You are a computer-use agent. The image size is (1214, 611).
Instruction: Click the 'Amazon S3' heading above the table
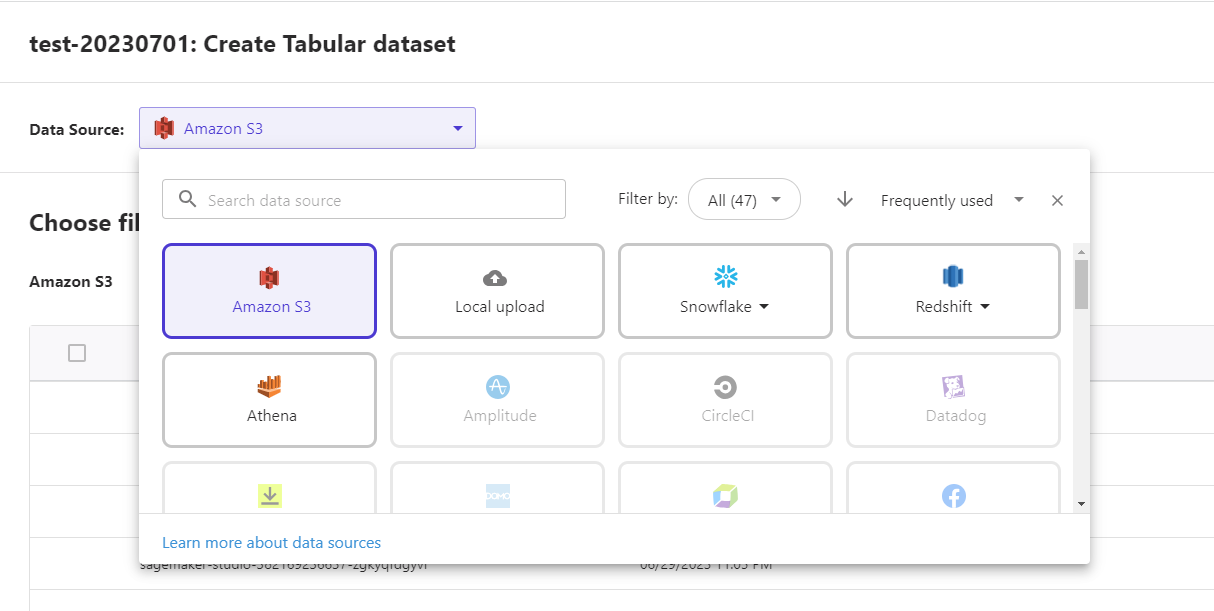tap(71, 282)
